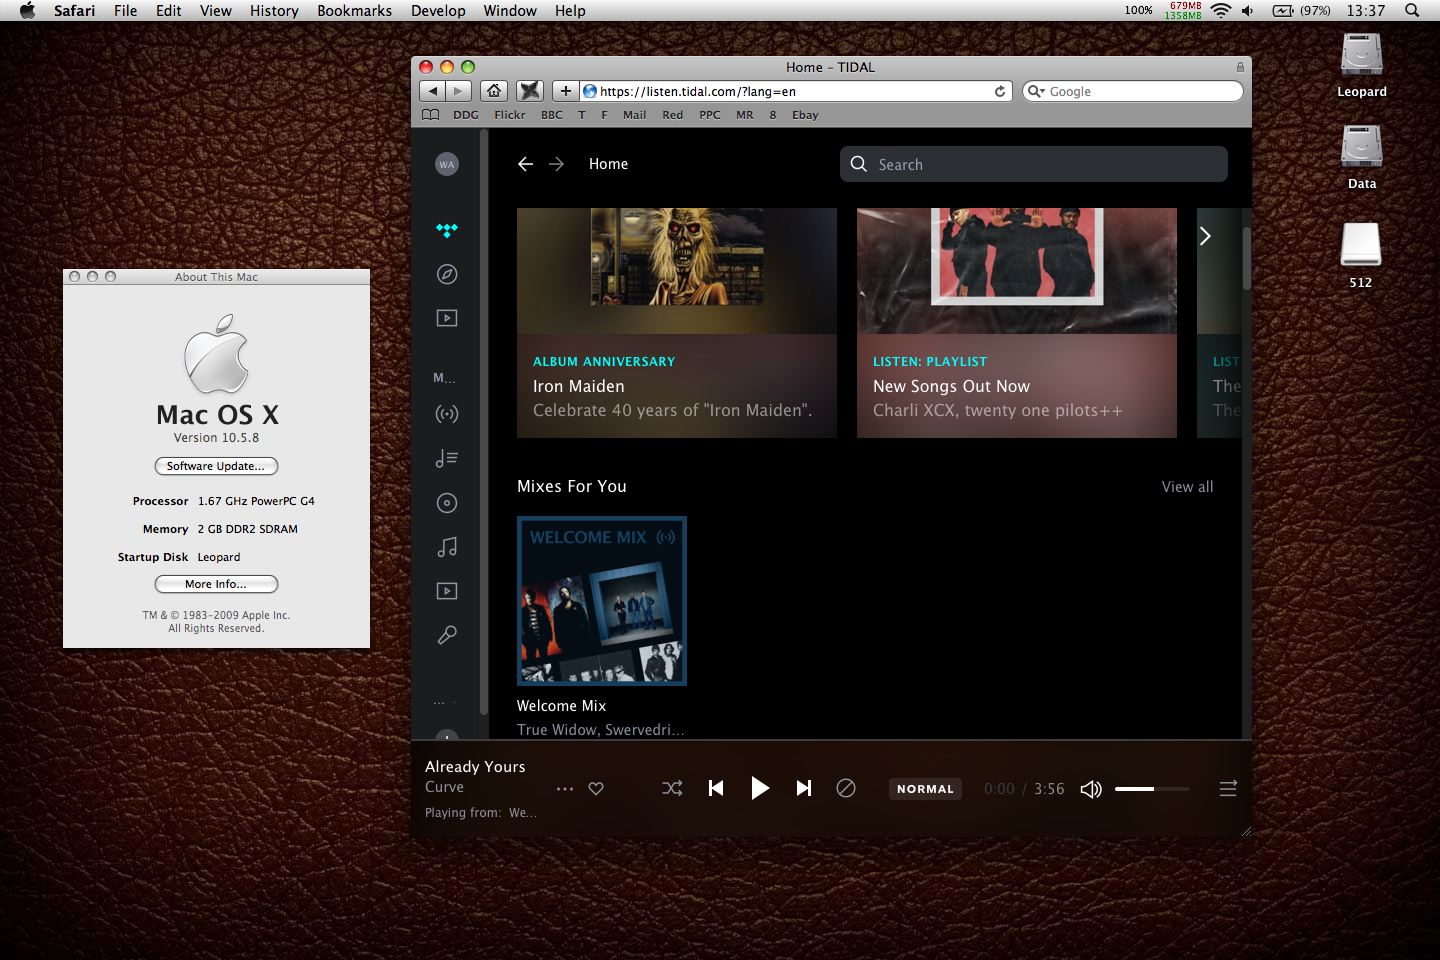Open Safari History menu
Viewport: 1440px width, 960px height.
[x=274, y=11]
